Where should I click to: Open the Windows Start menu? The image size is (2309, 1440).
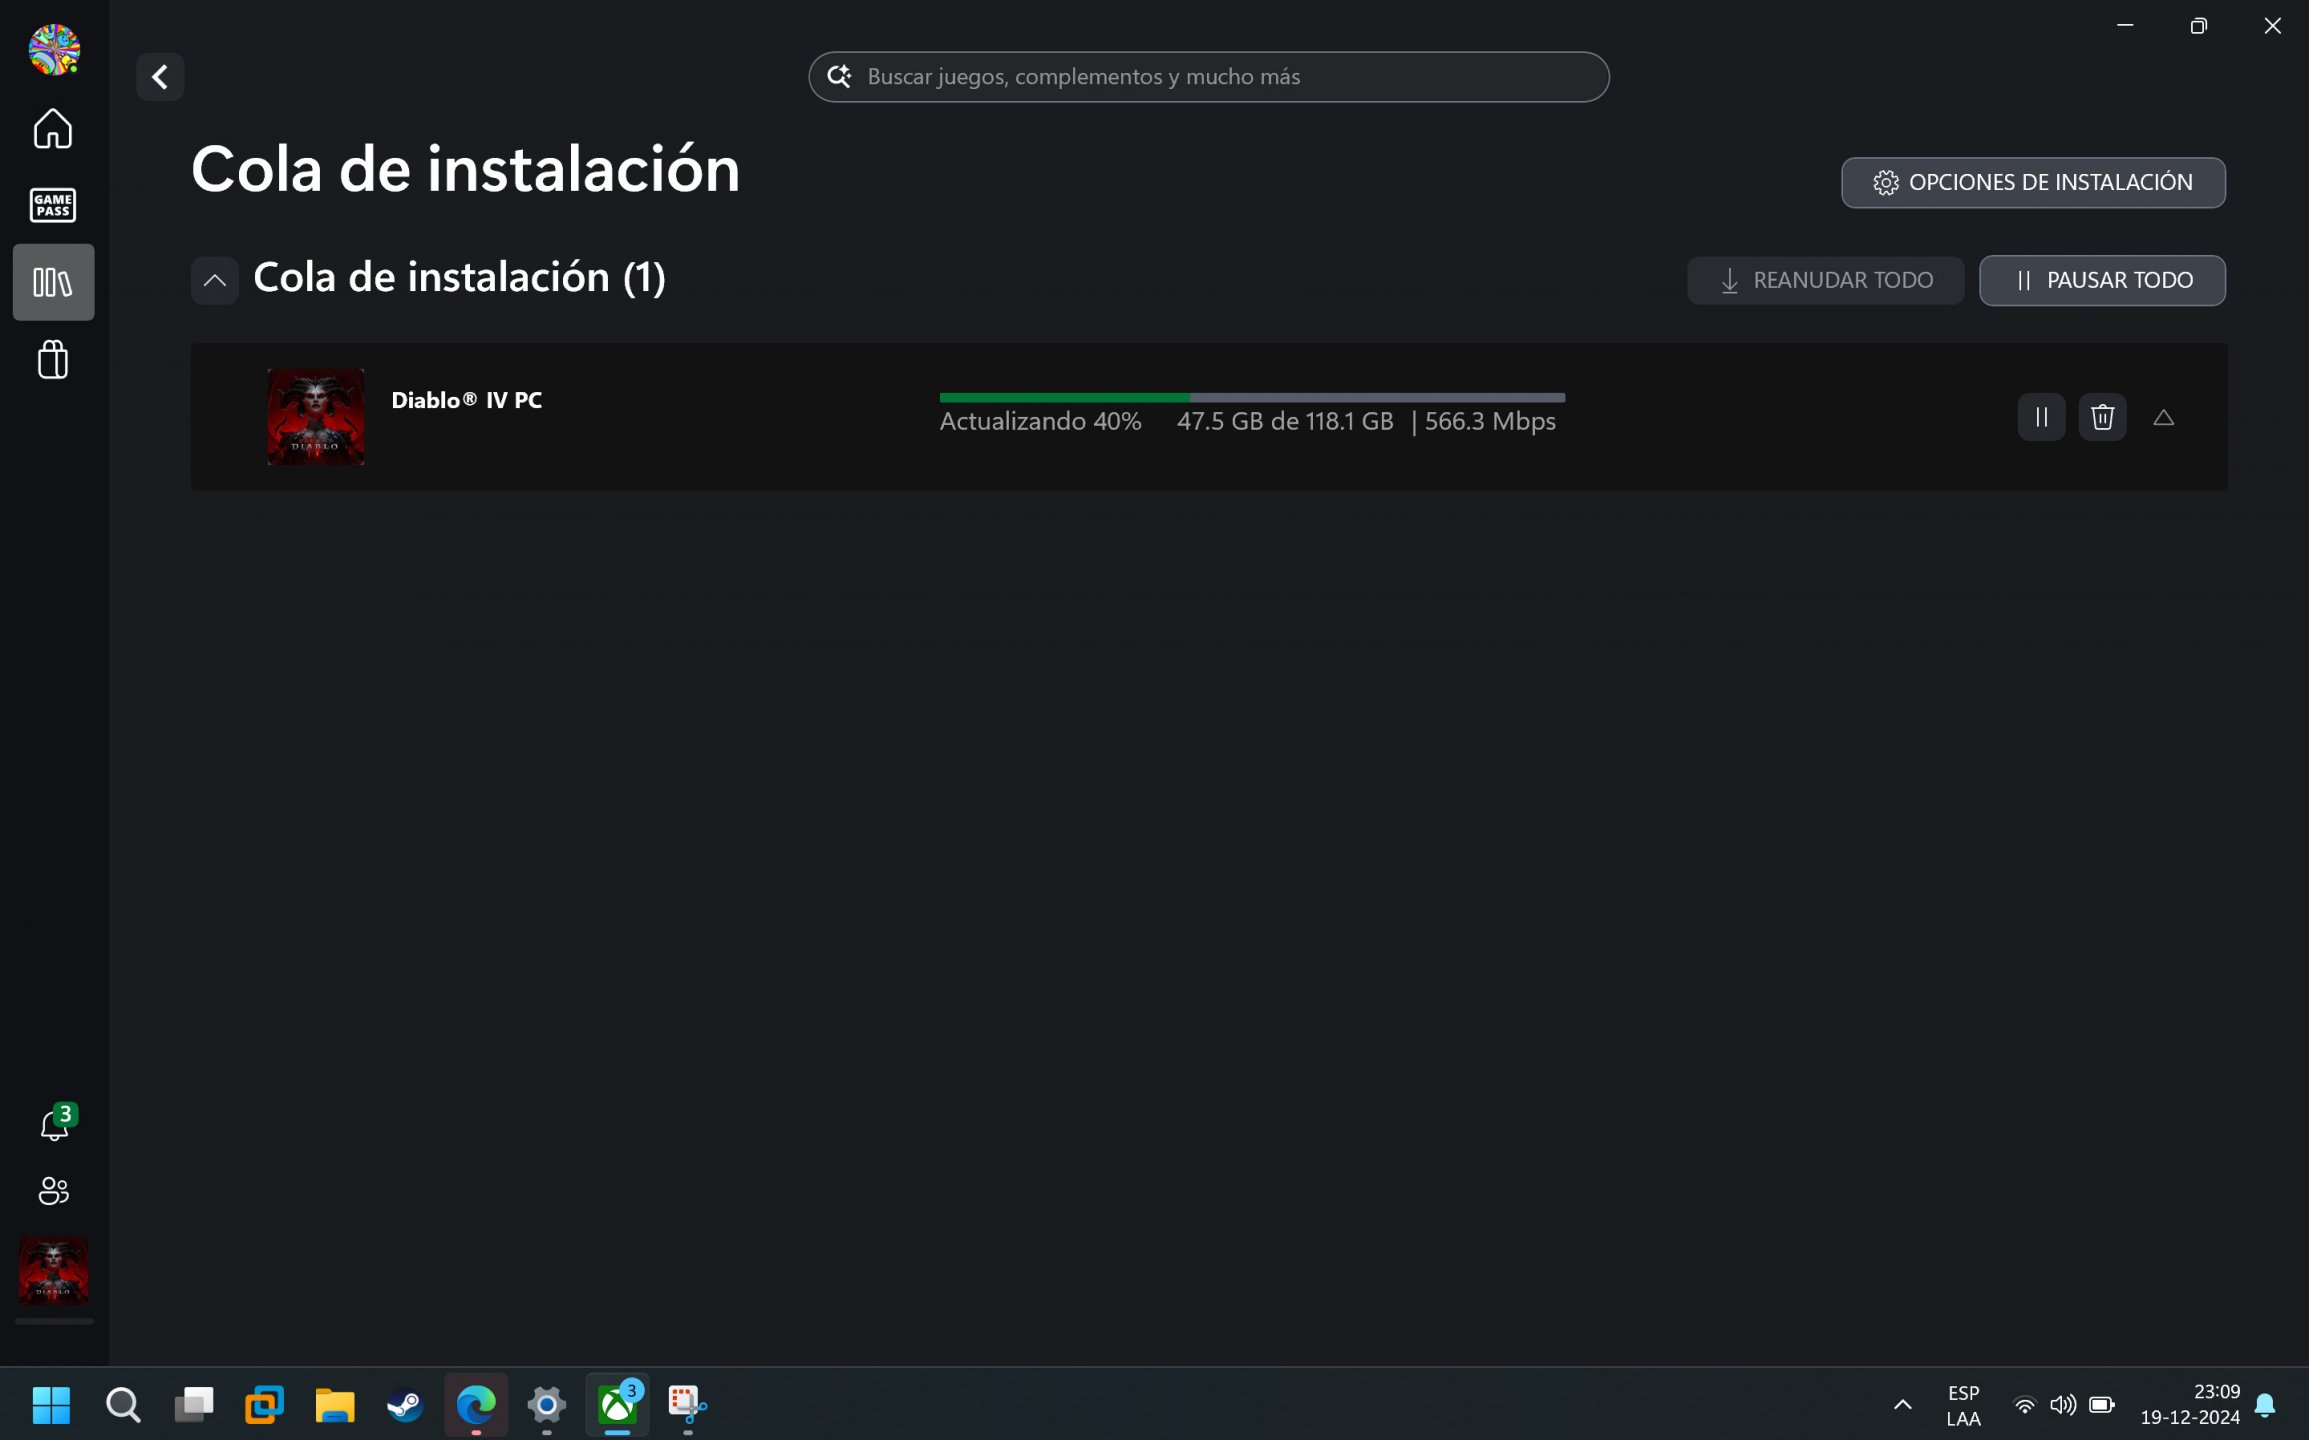[x=51, y=1404]
